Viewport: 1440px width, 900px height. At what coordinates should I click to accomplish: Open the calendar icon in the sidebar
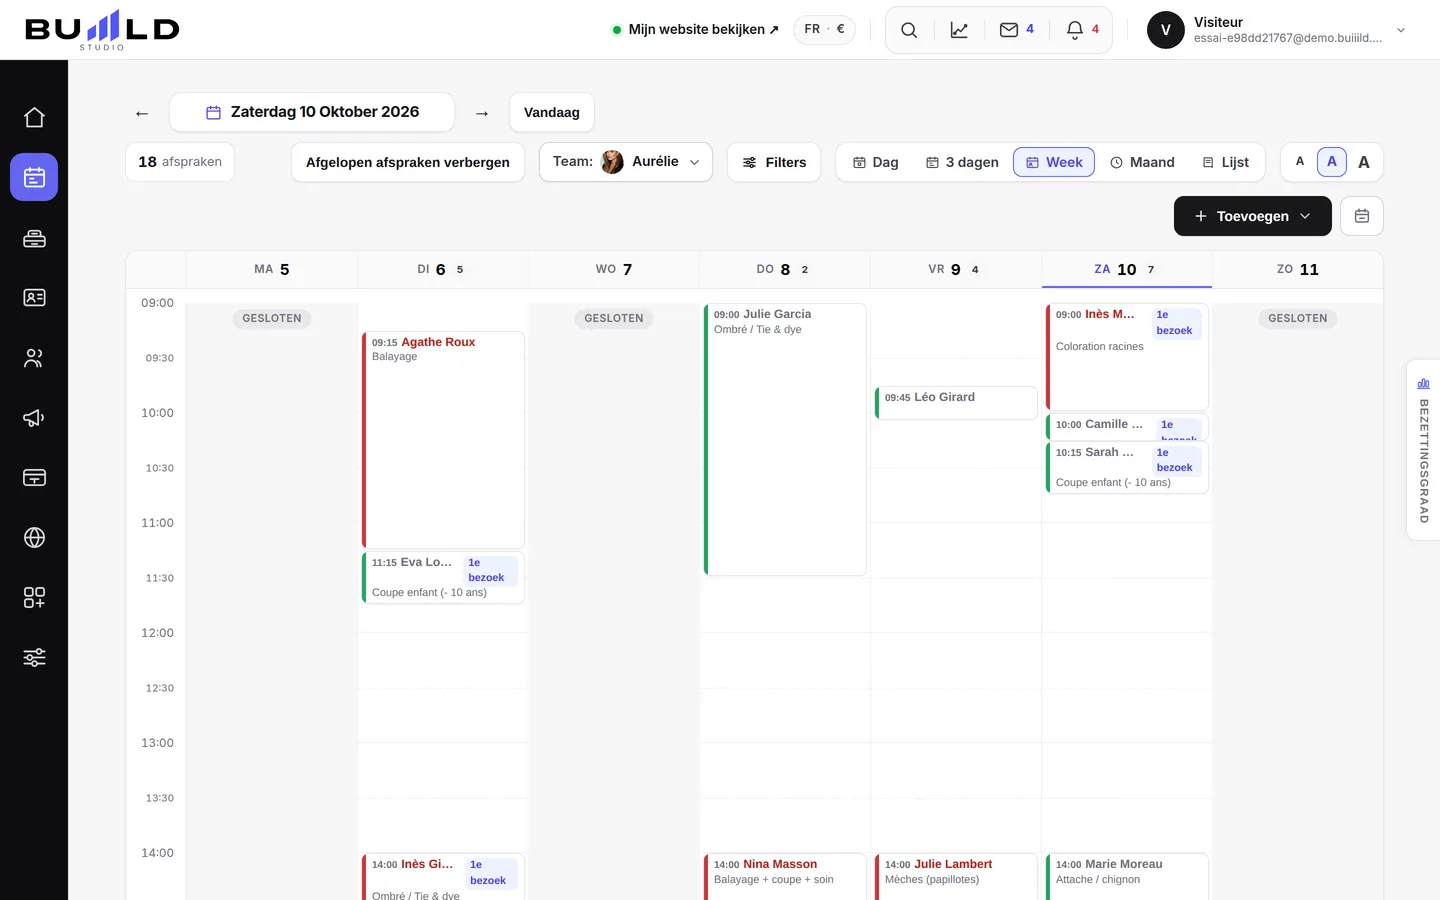click(34, 177)
